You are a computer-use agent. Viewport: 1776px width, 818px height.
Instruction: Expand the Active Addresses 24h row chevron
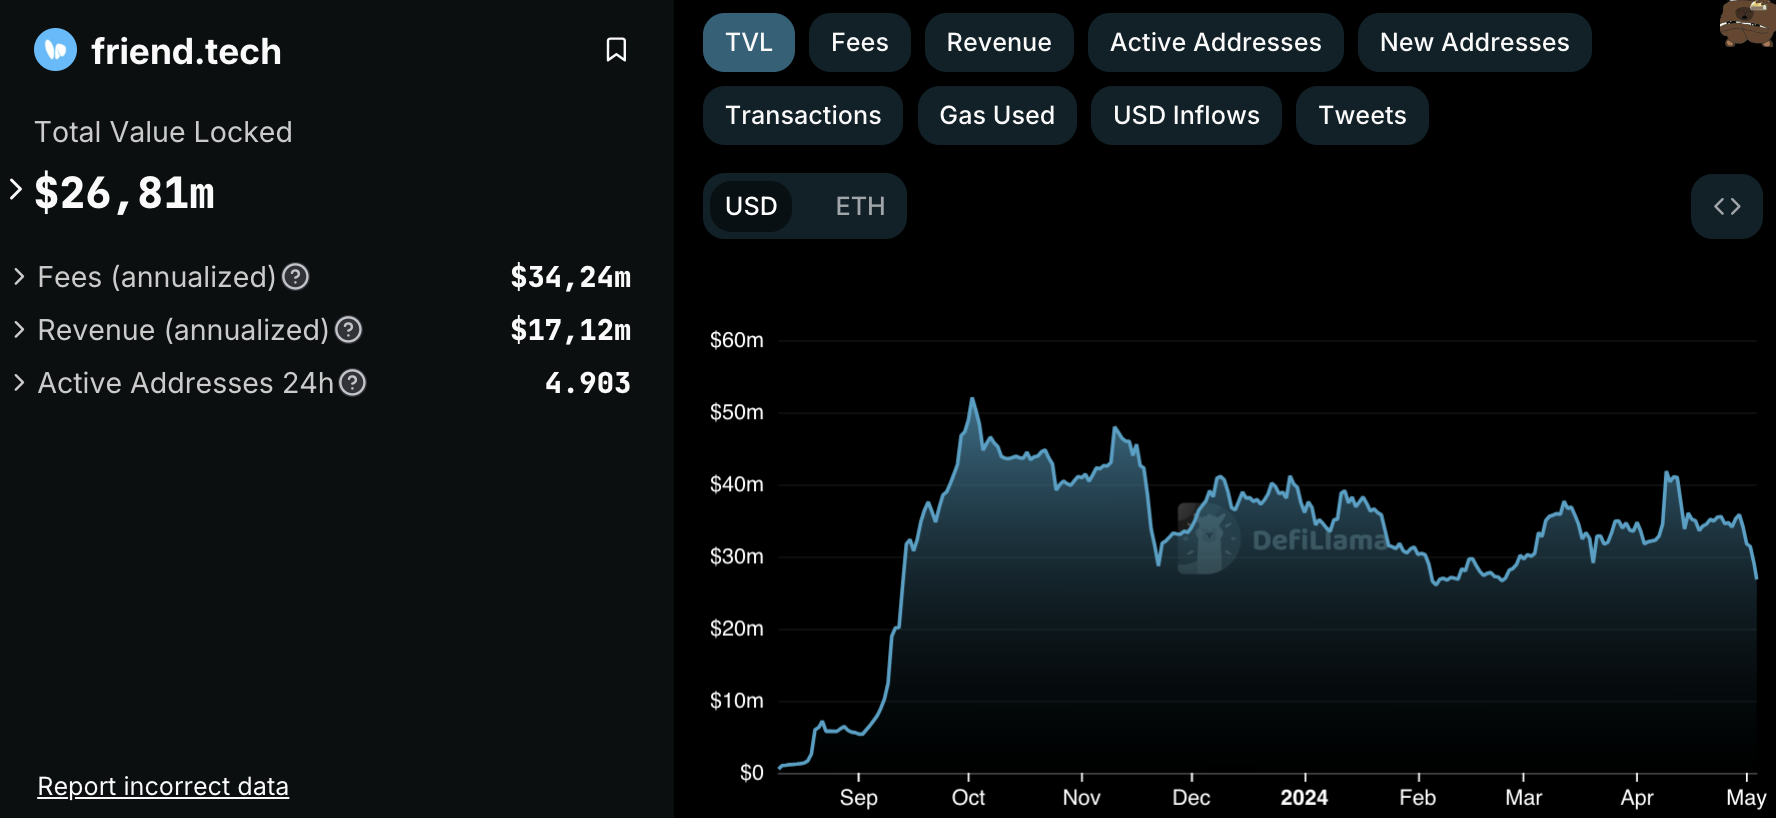(19, 382)
